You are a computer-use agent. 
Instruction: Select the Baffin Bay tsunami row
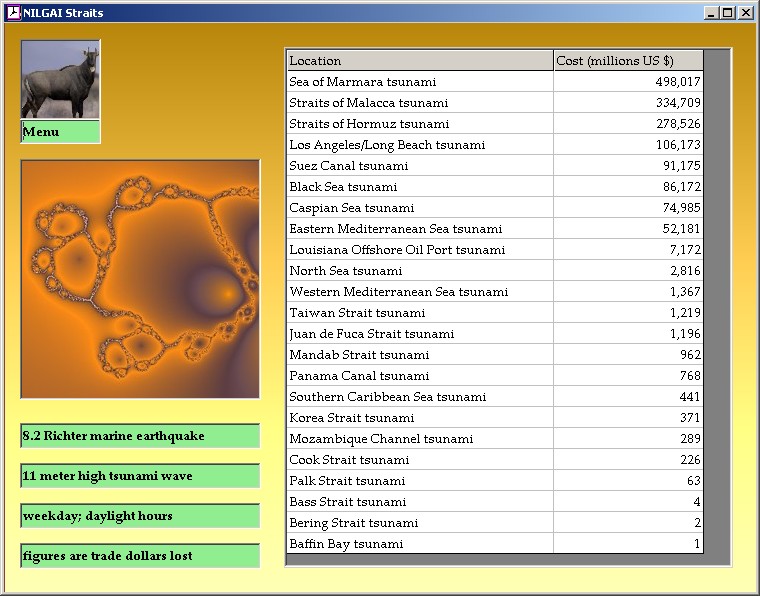coord(419,544)
